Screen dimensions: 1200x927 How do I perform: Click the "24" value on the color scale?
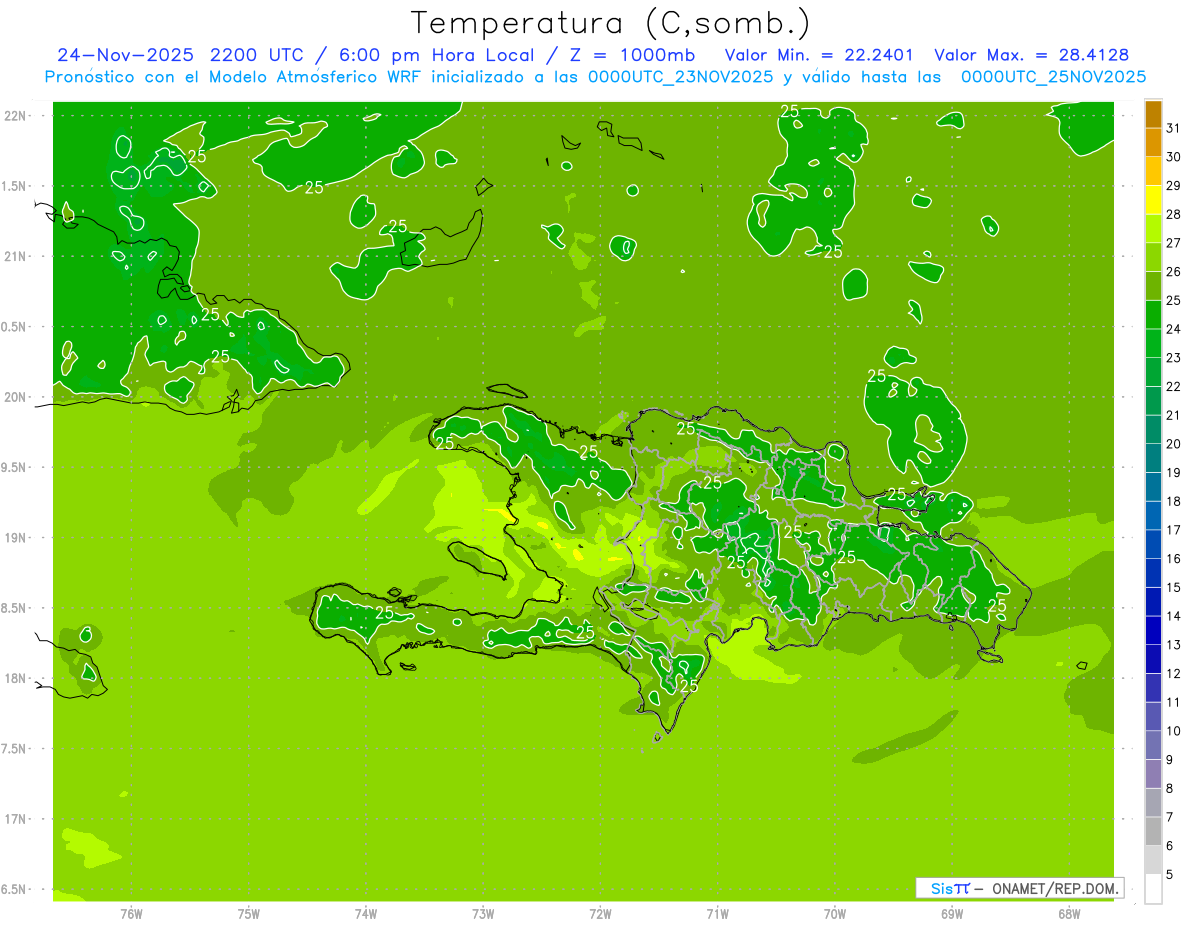(x=1174, y=329)
